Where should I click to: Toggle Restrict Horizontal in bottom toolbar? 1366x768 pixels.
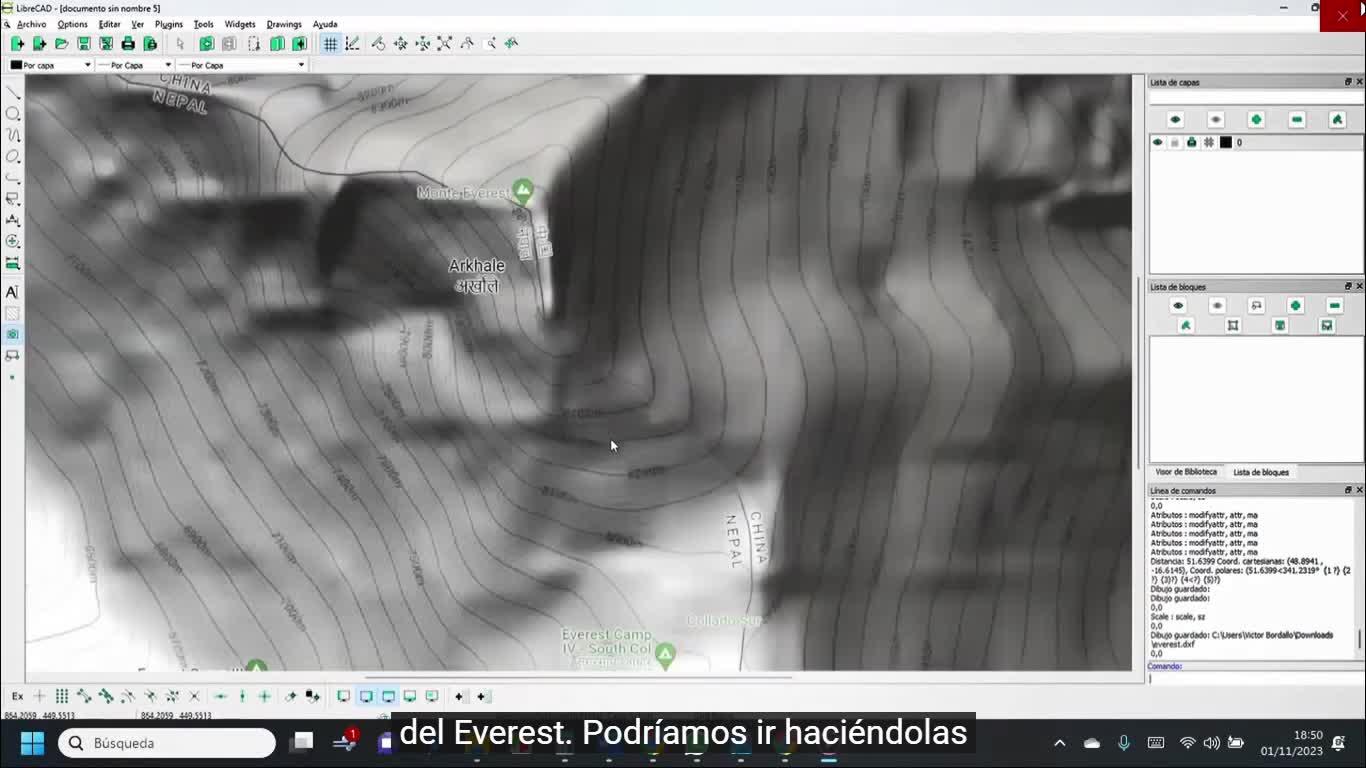coord(220,696)
